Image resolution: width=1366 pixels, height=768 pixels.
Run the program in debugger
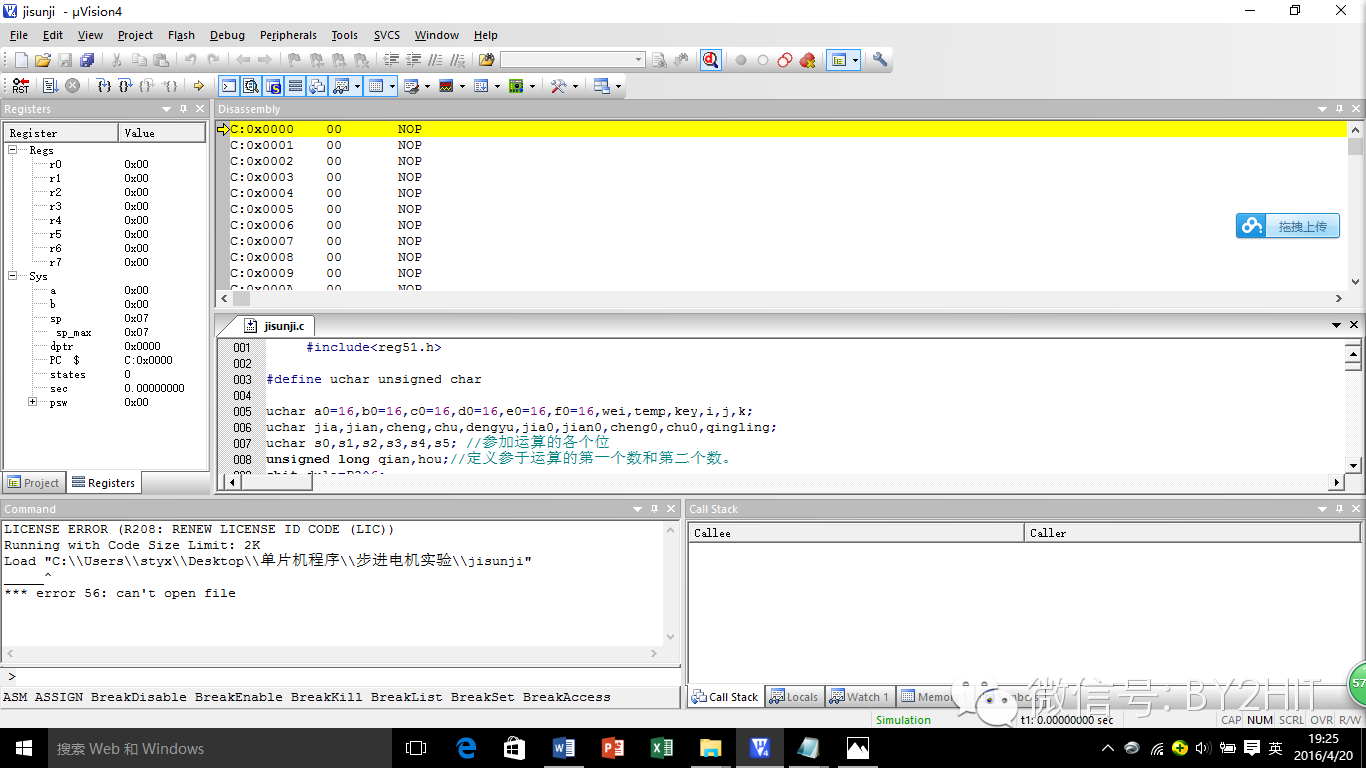[x=49, y=86]
